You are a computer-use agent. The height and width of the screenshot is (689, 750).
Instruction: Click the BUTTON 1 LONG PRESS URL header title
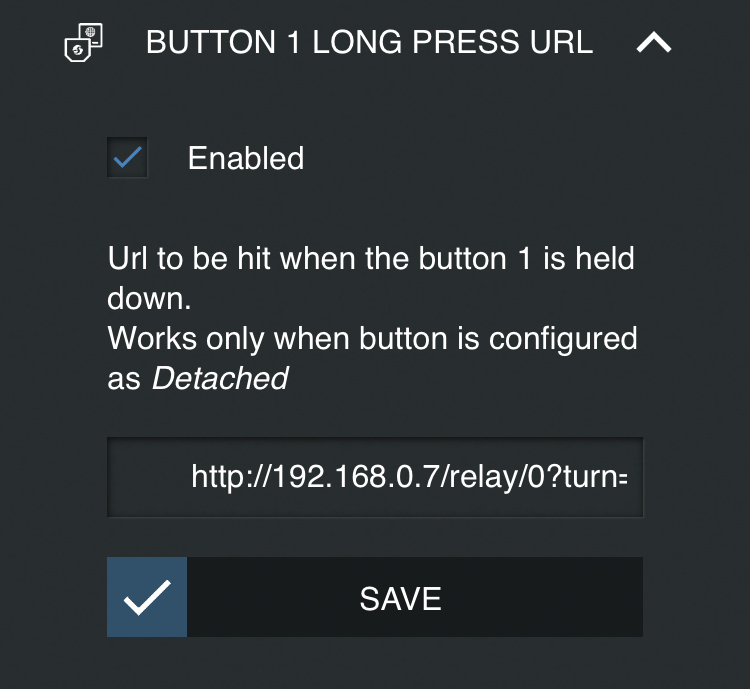(369, 42)
